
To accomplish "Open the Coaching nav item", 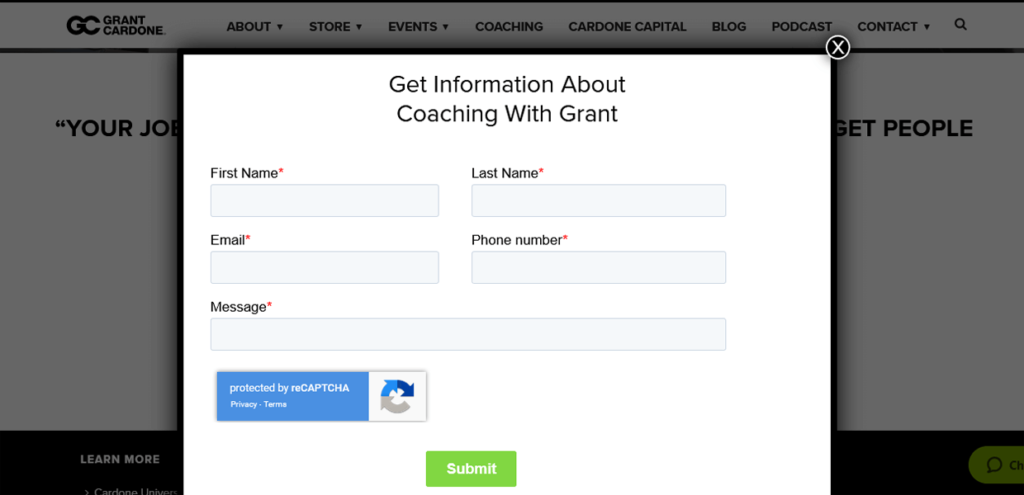I will coord(509,27).
